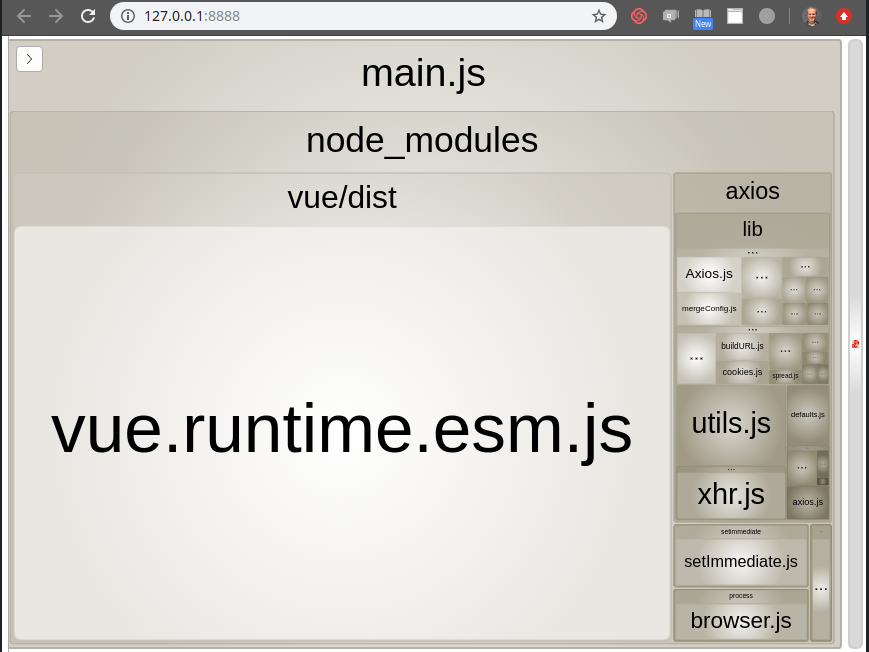Click the bookmark star in the address bar
This screenshot has height=652, width=869.
598,16
